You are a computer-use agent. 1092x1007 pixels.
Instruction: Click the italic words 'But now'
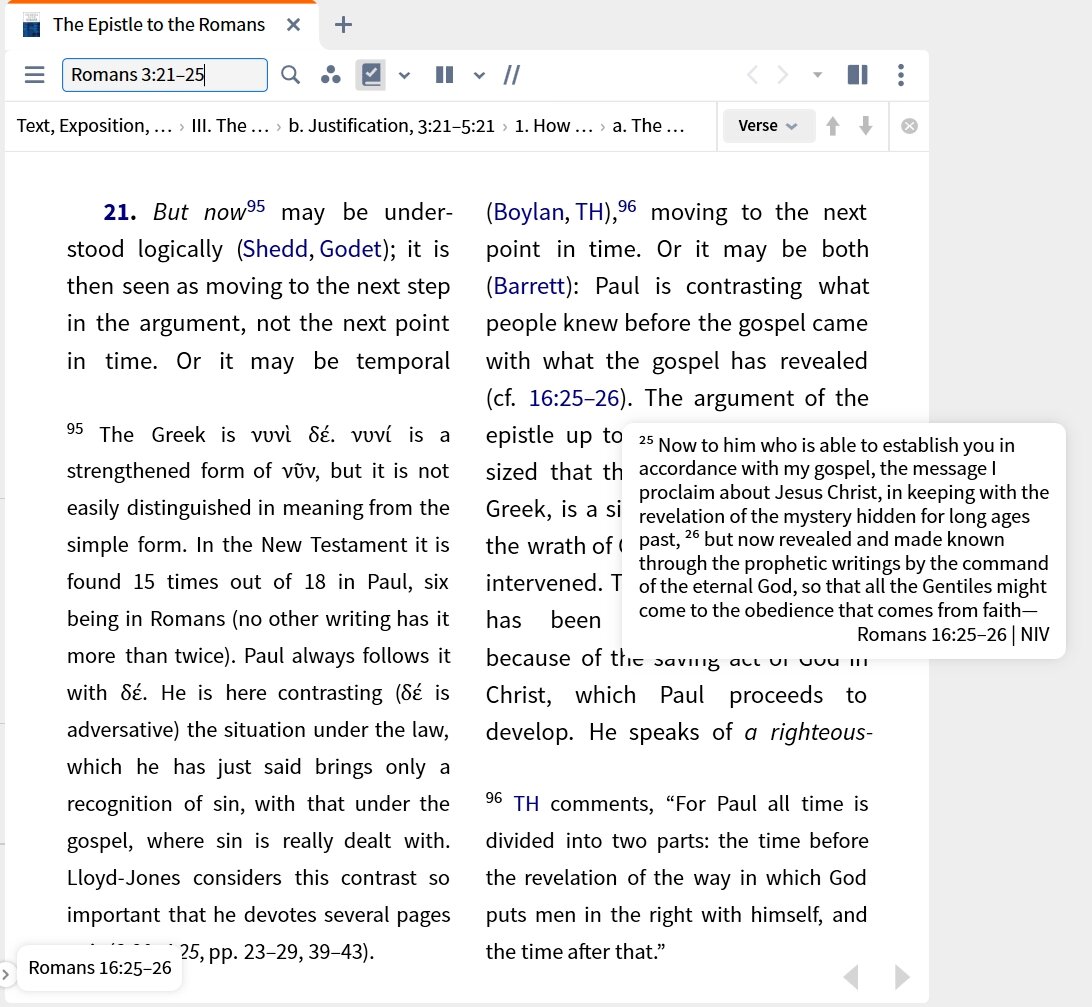coord(200,212)
